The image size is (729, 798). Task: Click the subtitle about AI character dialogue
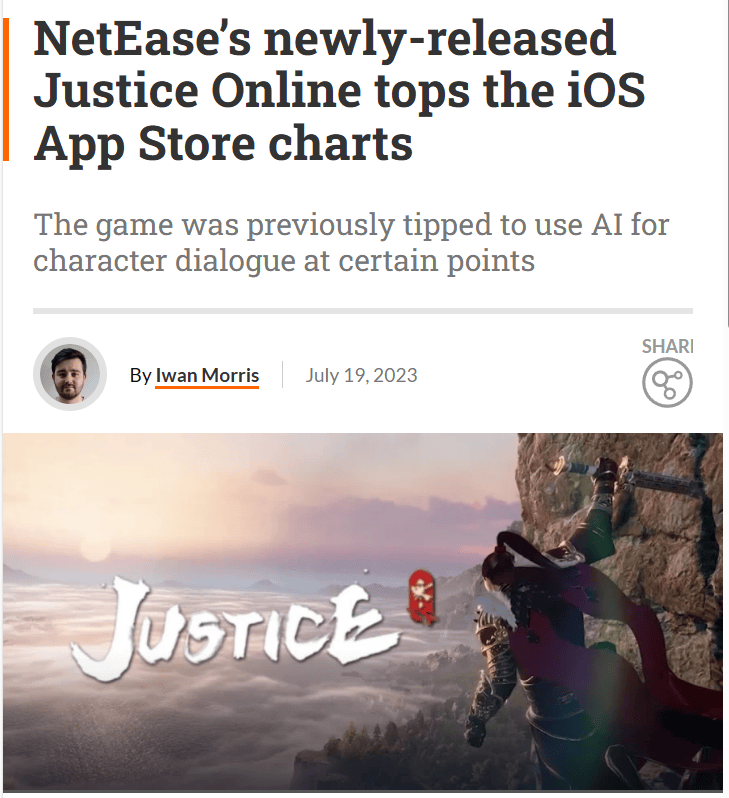[351, 242]
